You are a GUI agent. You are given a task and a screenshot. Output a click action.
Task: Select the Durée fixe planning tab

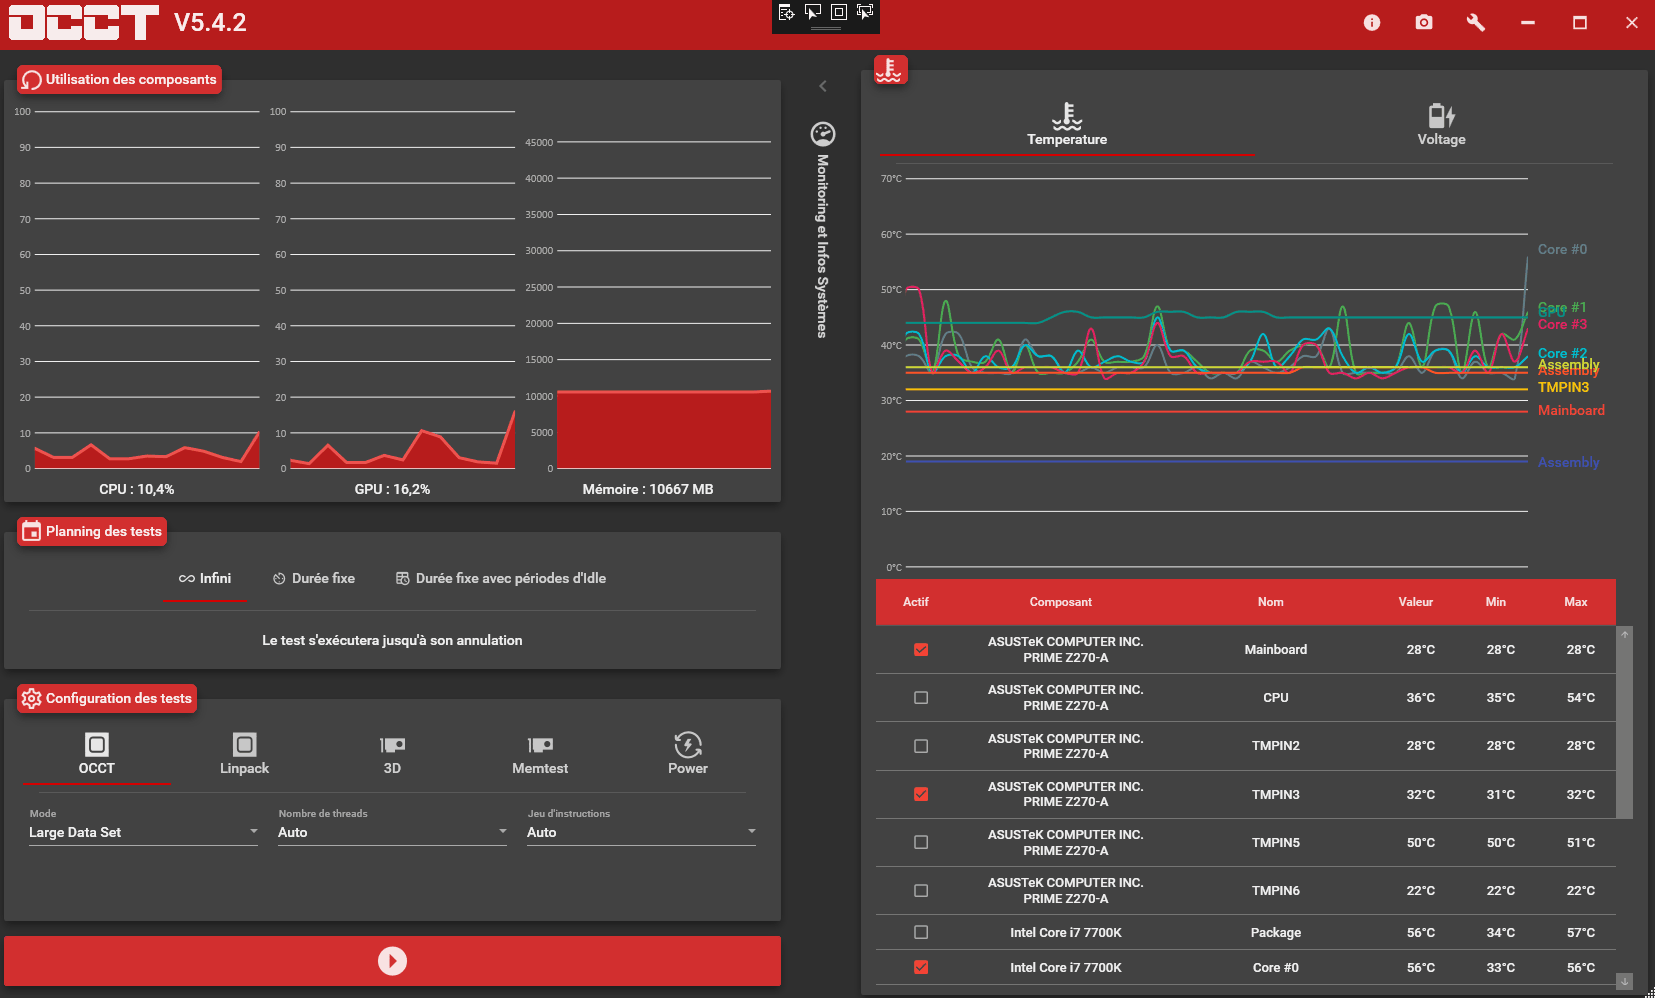[x=314, y=579]
